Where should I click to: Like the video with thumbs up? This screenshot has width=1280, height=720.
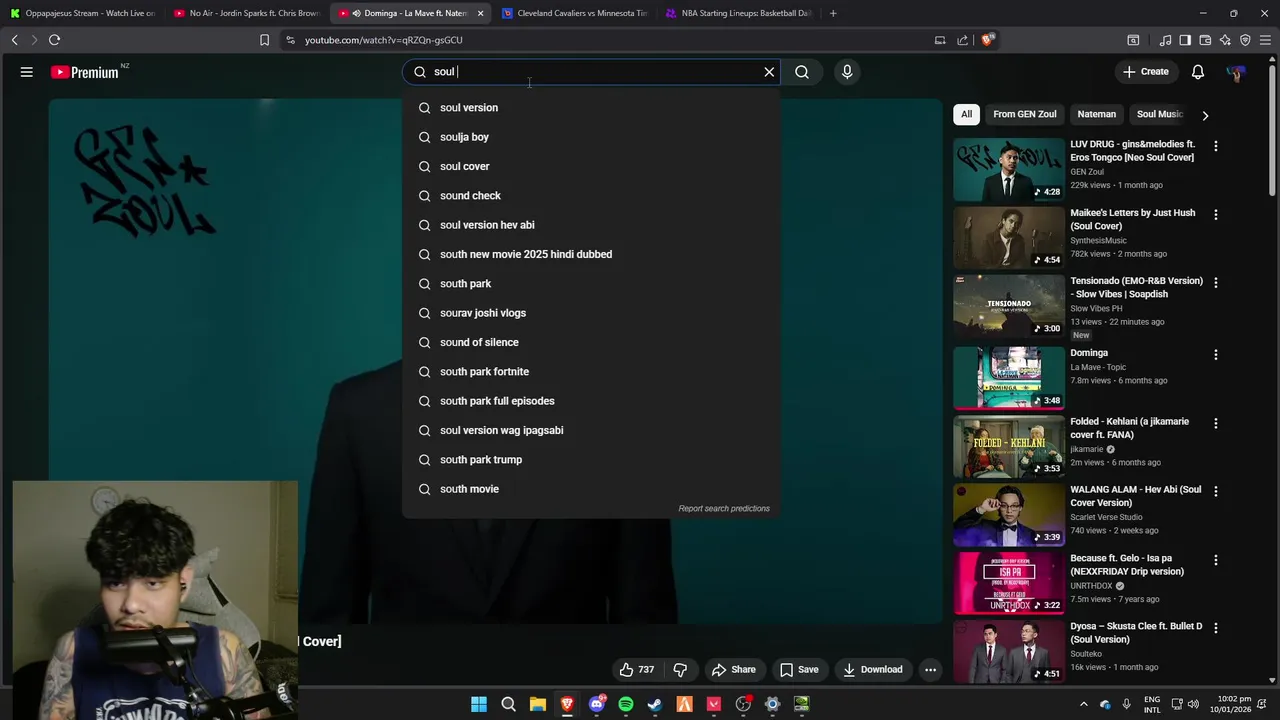point(637,670)
